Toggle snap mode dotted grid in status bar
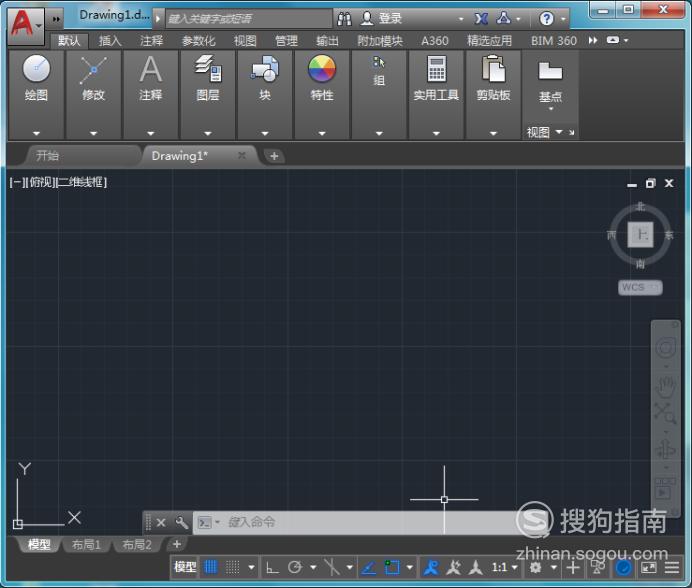 pyautogui.click(x=233, y=567)
